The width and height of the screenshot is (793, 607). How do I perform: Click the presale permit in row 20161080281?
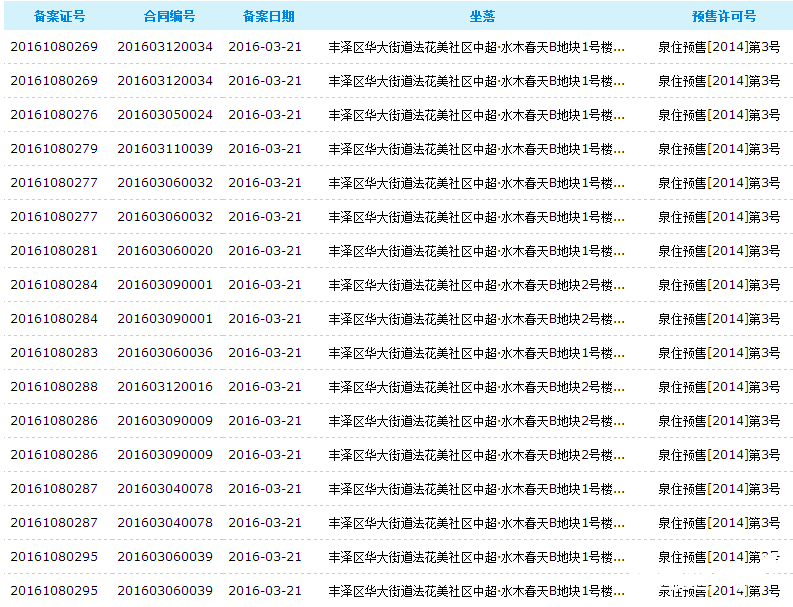click(719, 251)
